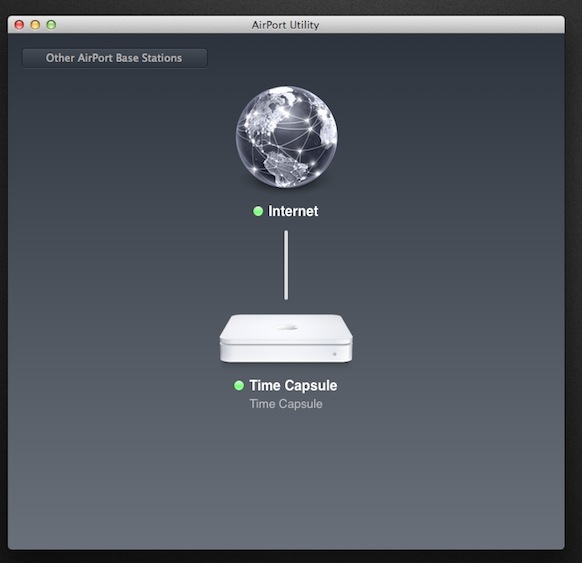Click South America on the globe graphic
This screenshot has height=563, width=582.
285,168
